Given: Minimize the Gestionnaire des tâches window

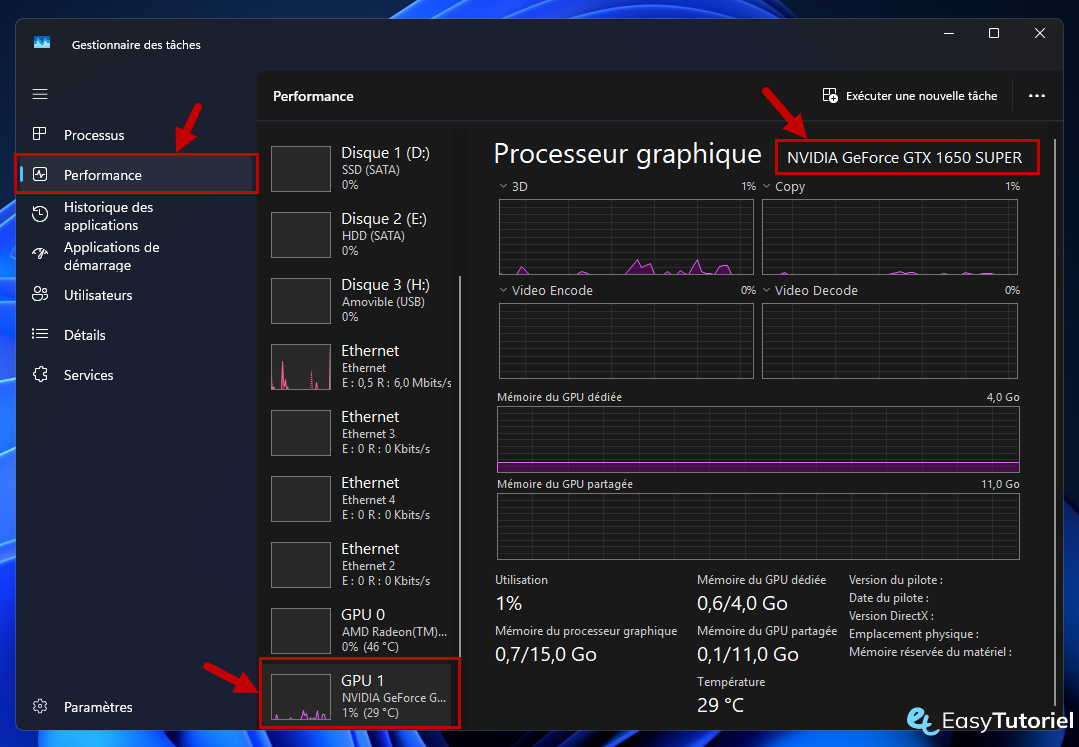Looking at the screenshot, I should 948,33.
